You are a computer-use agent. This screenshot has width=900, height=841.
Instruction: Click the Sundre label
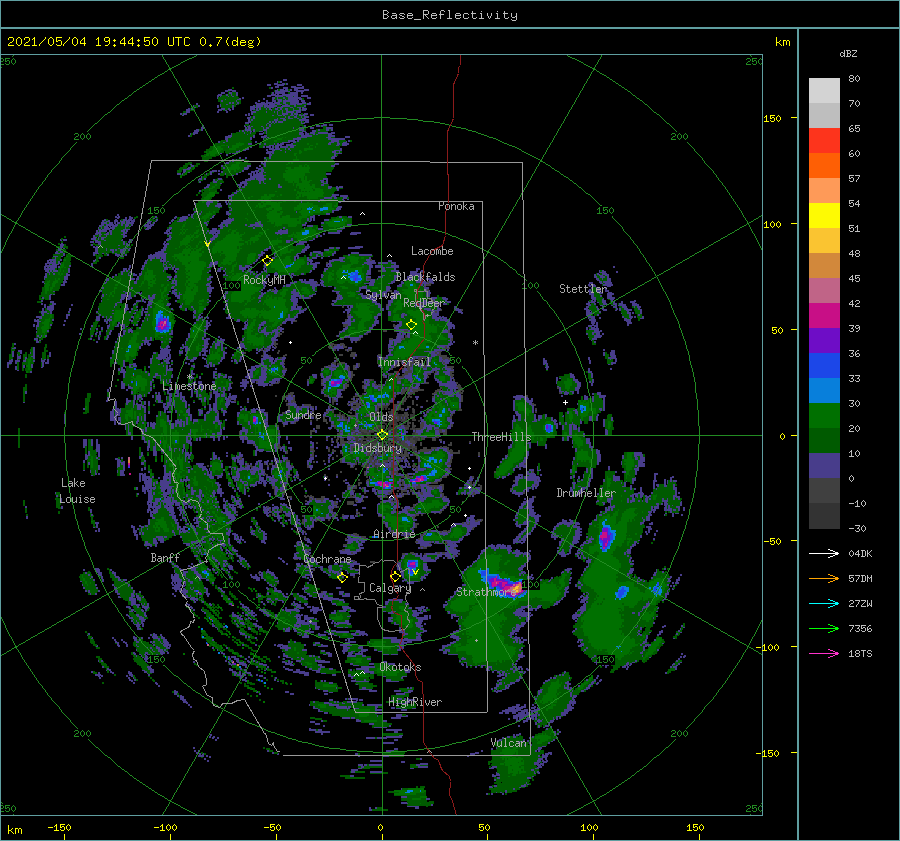[x=303, y=414]
